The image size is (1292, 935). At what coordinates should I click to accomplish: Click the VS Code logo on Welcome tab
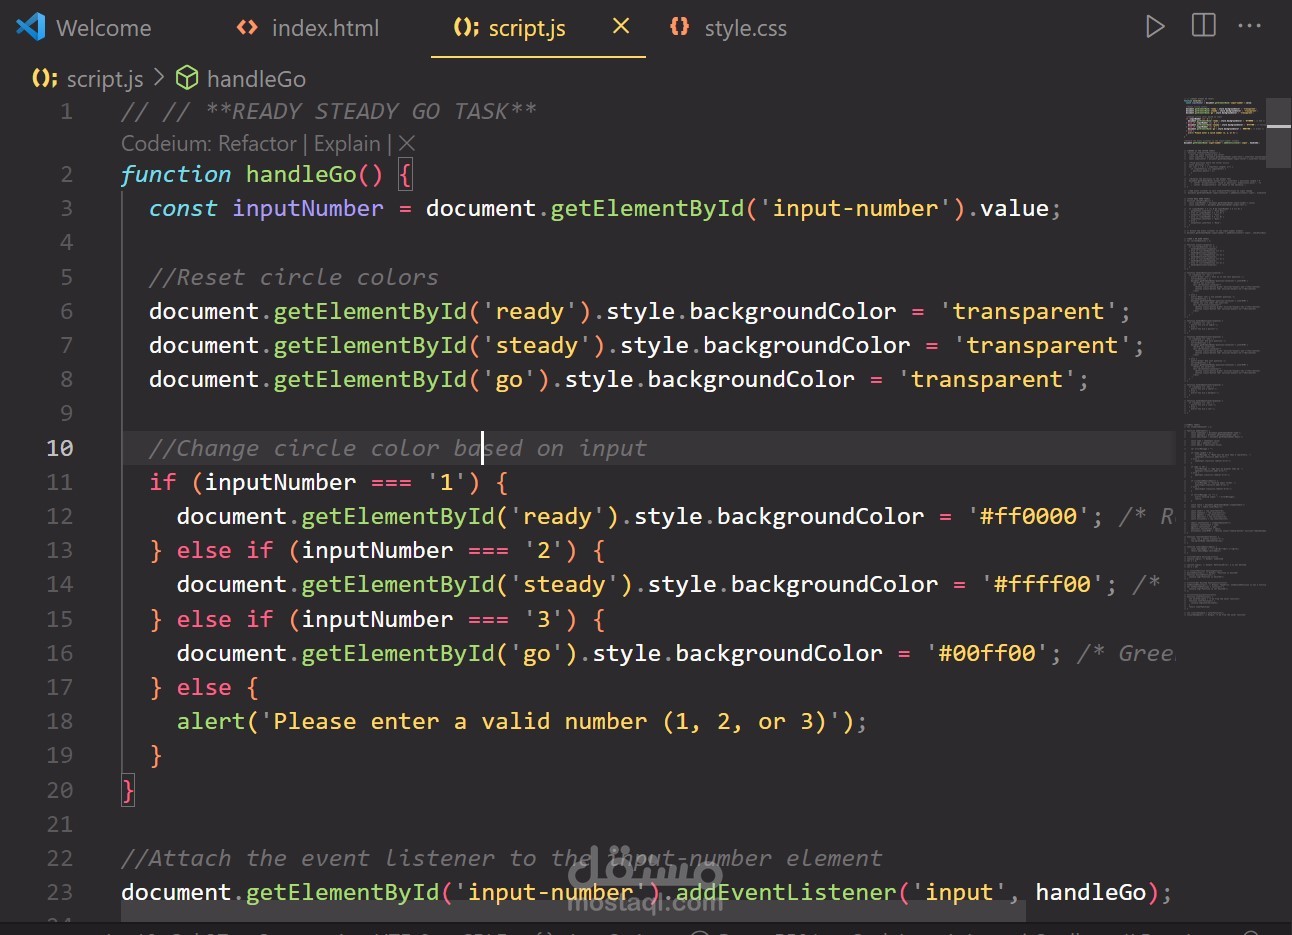click(31, 27)
